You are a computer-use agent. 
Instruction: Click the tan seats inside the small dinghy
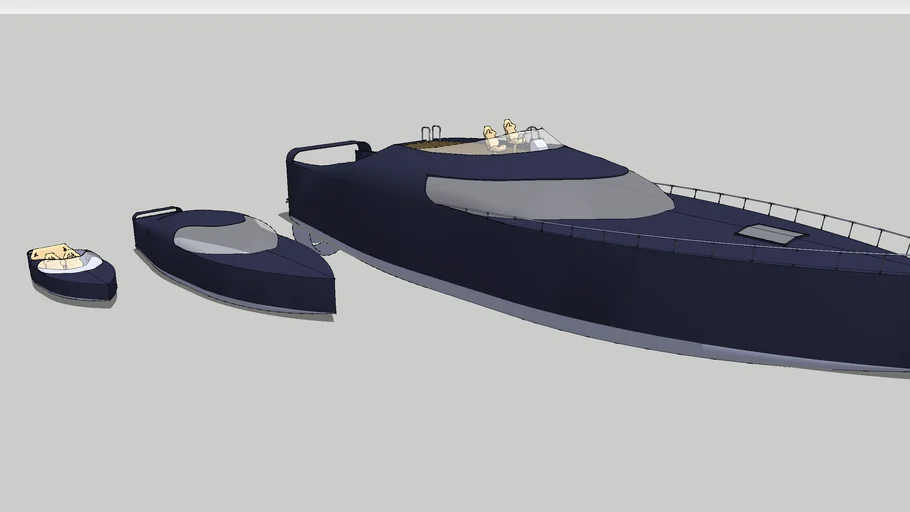click(x=56, y=256)
